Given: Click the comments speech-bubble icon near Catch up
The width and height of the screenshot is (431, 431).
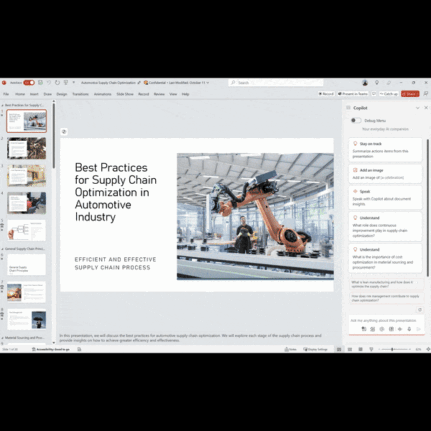Looking at the screenshot, I should tap(374, 94).
